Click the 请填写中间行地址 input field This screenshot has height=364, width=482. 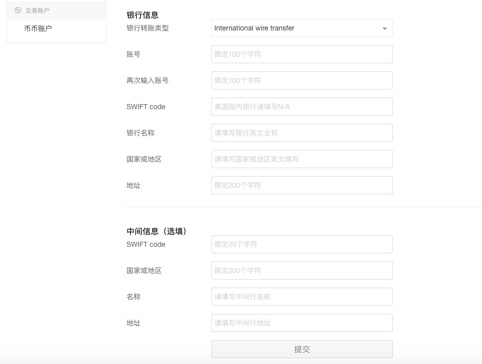tap(302, 323)
